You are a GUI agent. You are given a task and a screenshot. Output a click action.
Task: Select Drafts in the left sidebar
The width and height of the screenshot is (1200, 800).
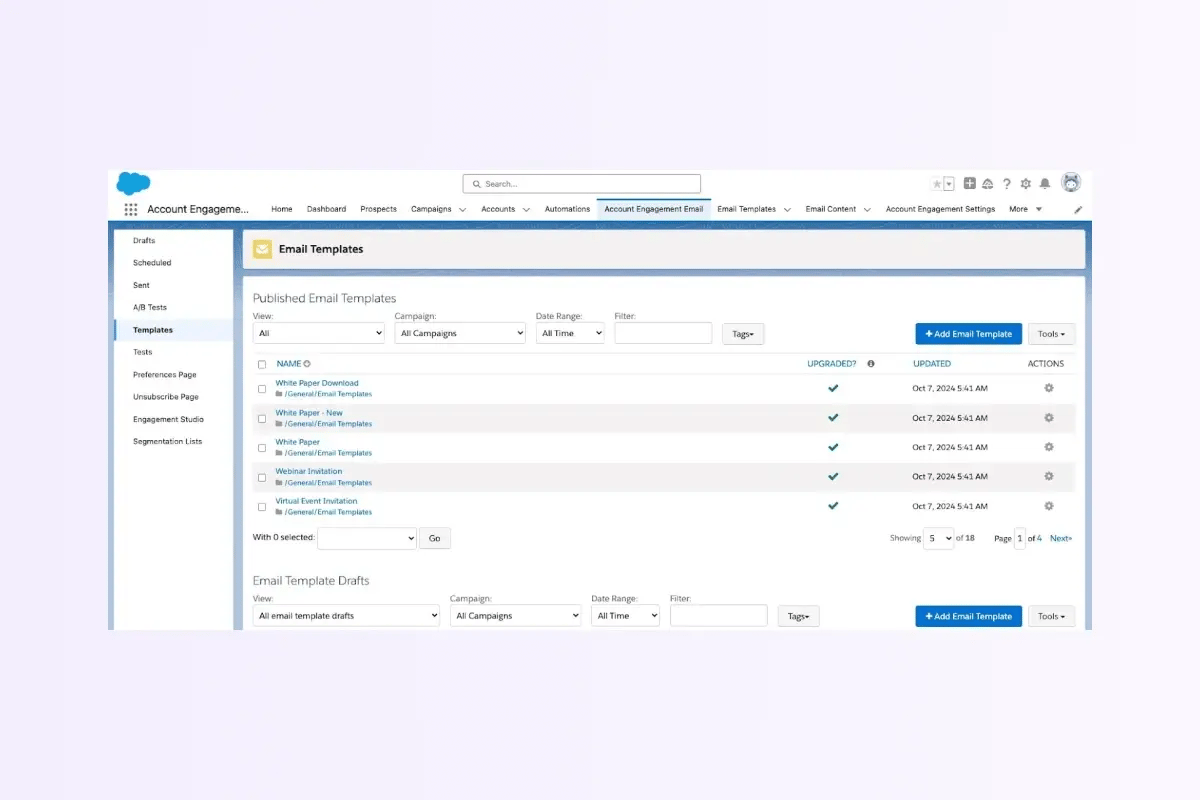143,240
